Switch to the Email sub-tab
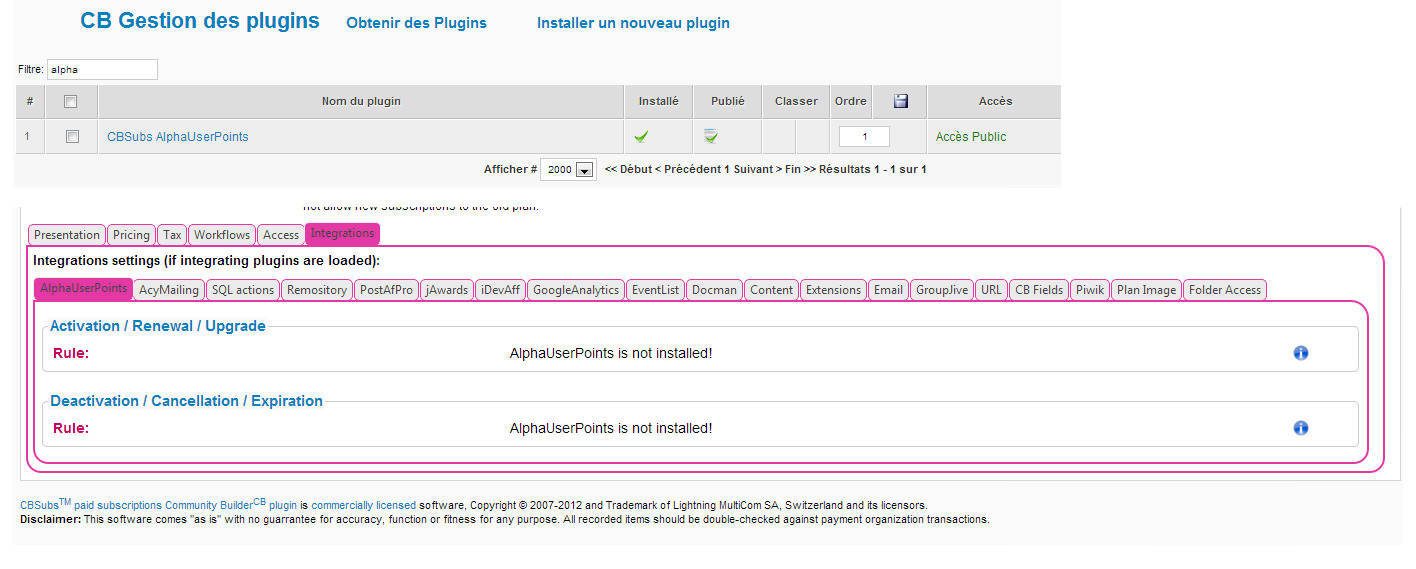The height and width of the screenshot is (569, 1416). 888,290
